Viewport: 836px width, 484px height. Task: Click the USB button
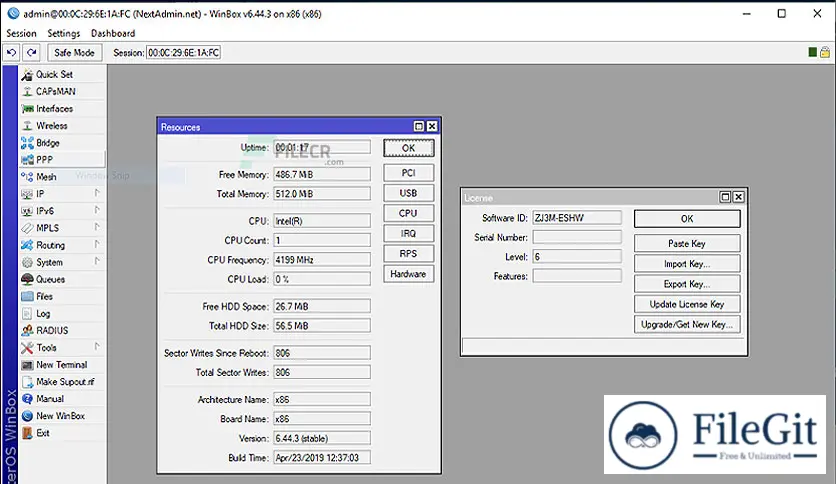coord(408,193)
